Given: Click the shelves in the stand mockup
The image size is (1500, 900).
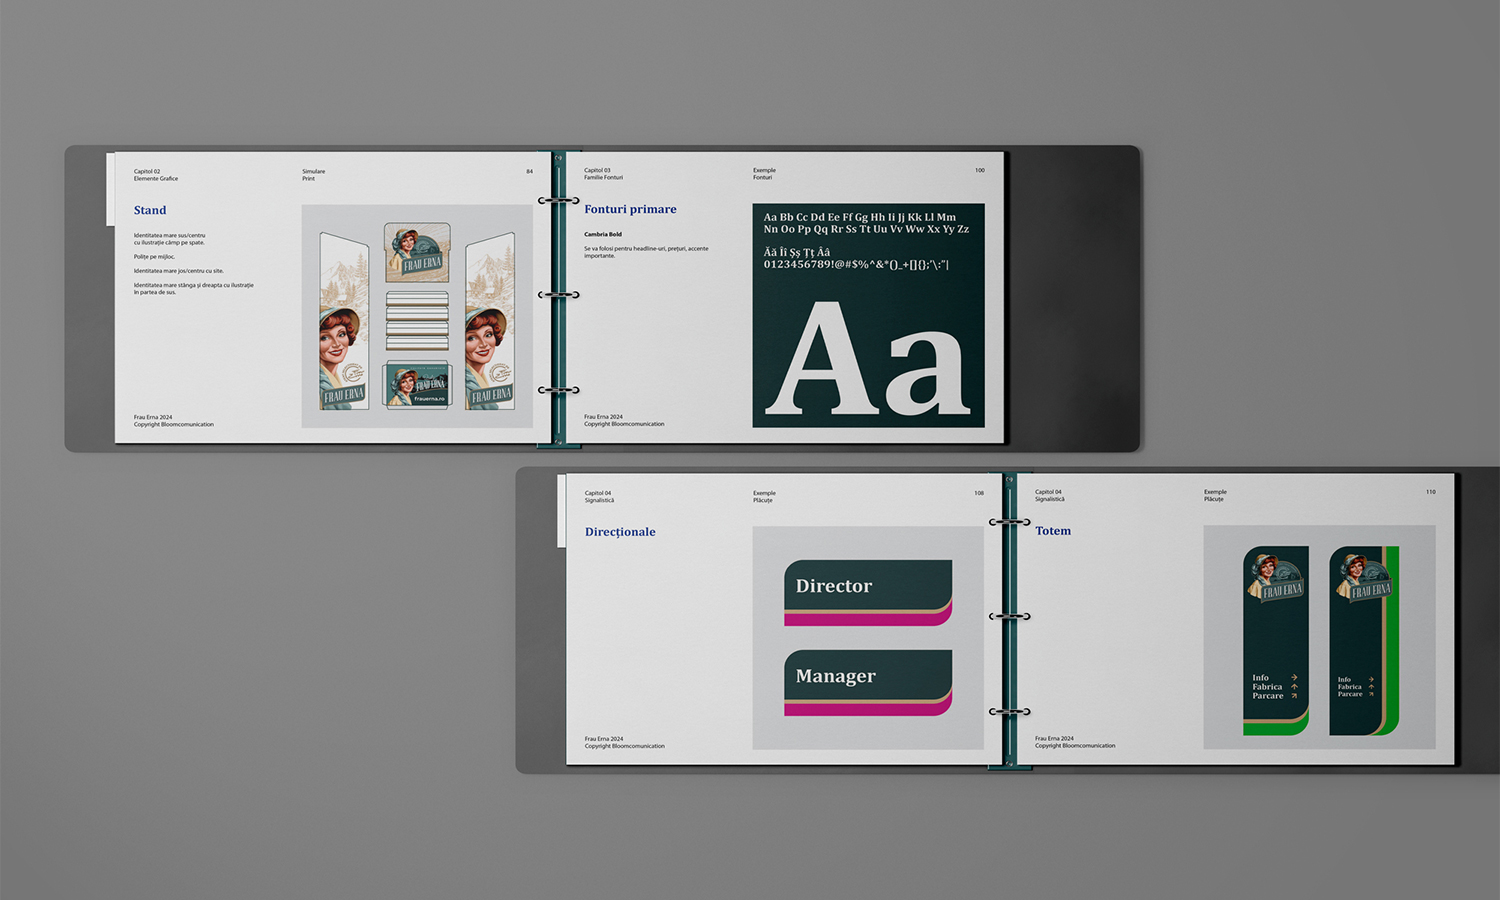Looking at the screenshot, I should click(417, 320).
